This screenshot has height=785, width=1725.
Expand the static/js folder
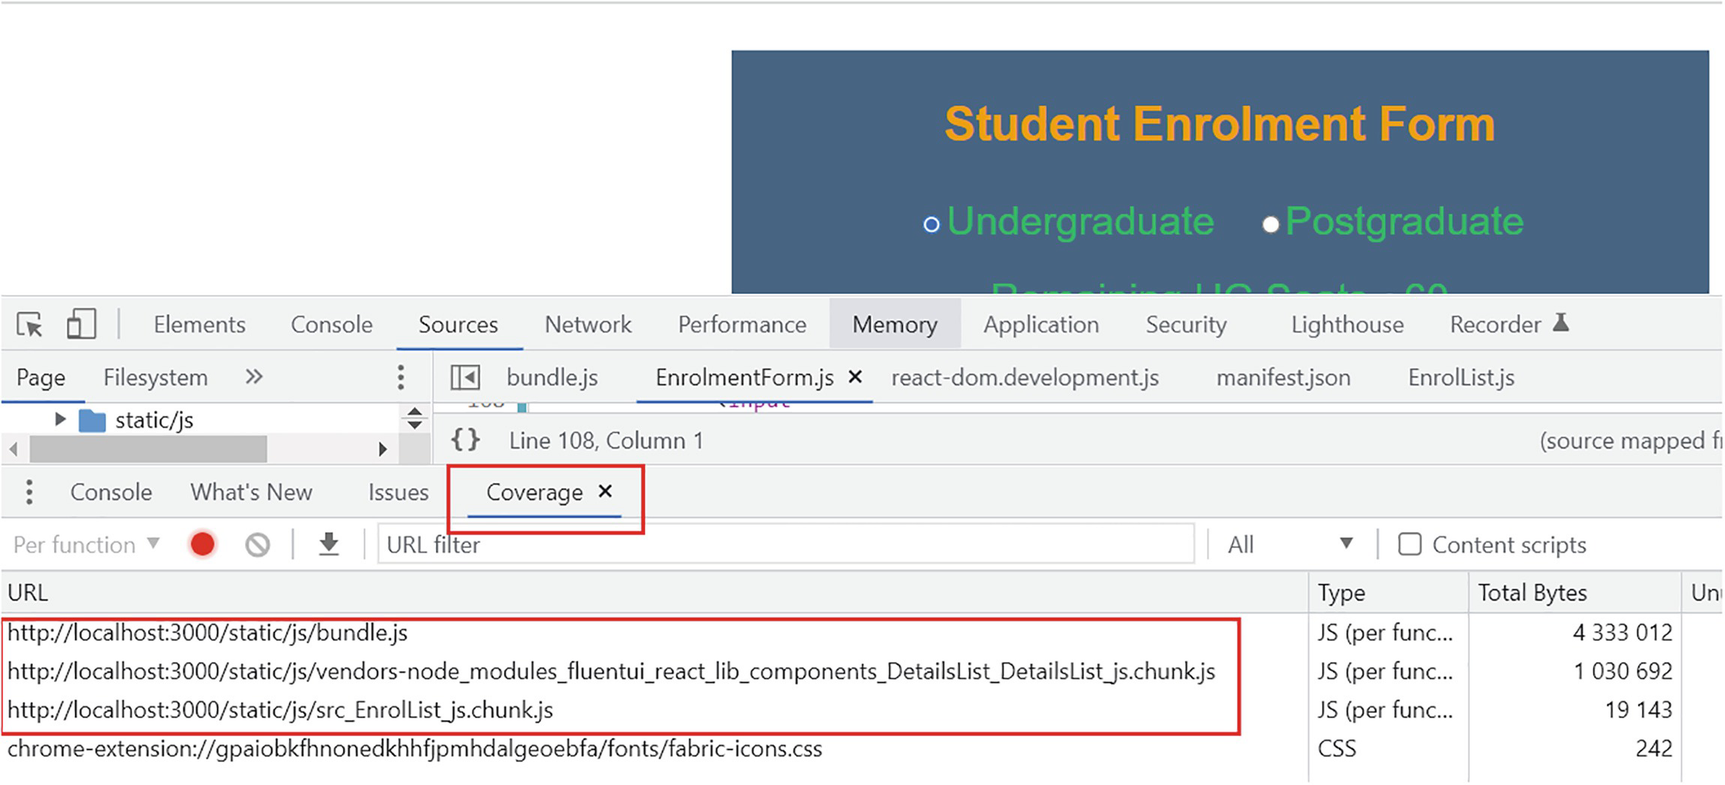[x=60, y=419]
